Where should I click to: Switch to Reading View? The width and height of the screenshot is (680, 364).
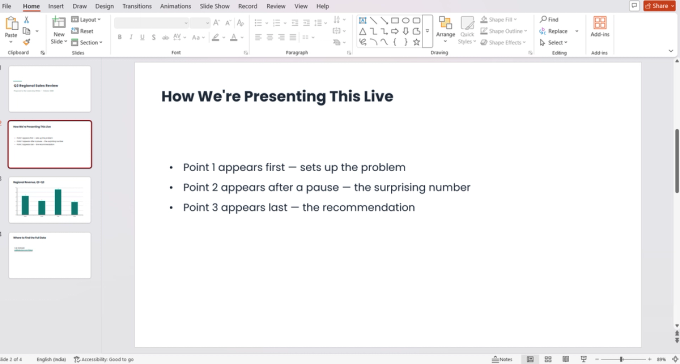[x=566, y=359]
